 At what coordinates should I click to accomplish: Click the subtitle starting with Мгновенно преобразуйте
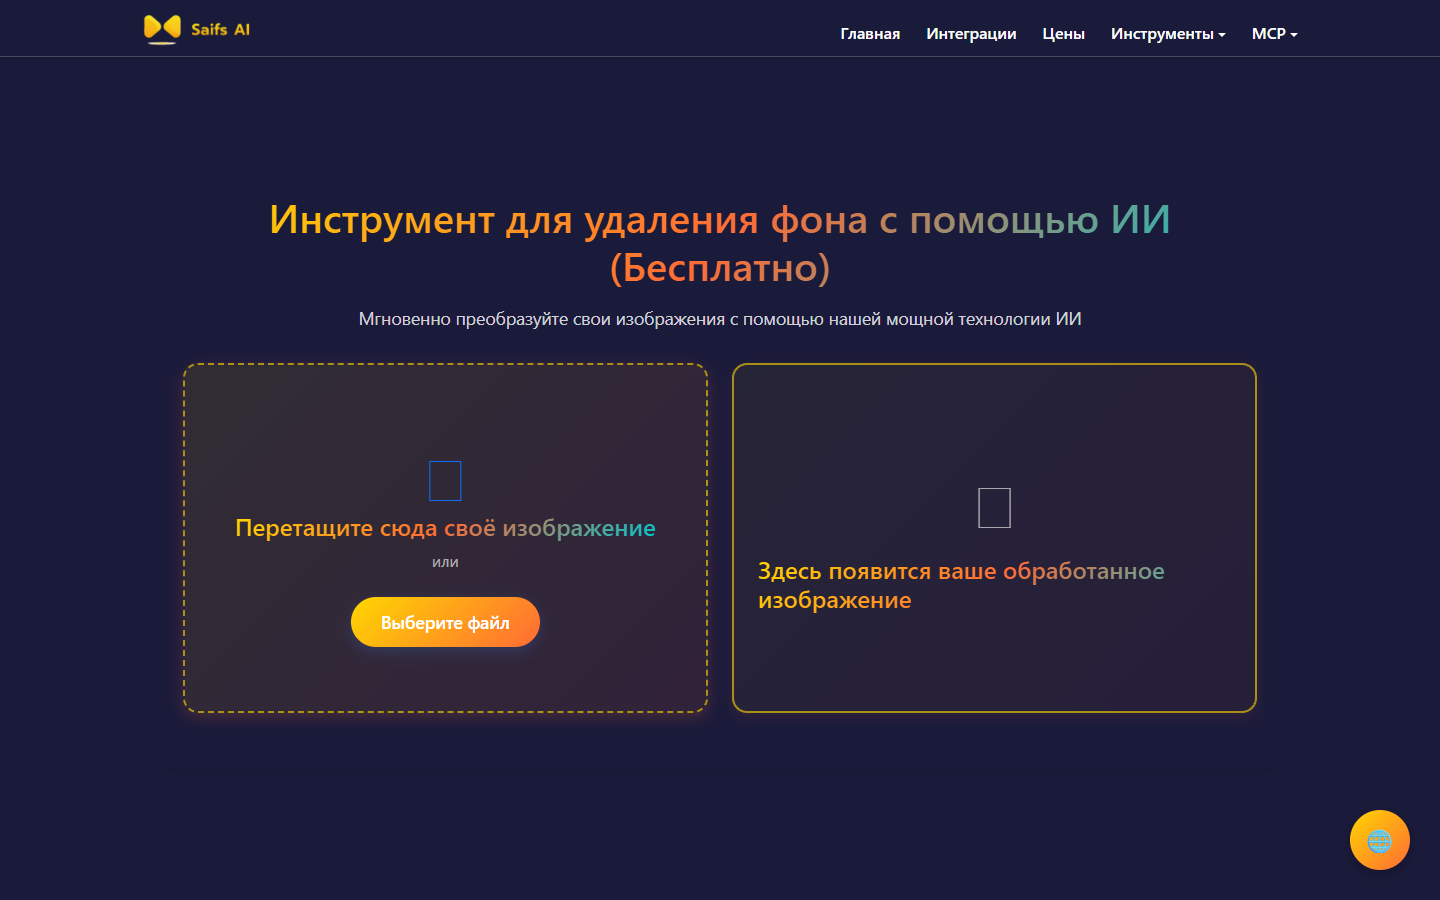[x=720, y=319]
